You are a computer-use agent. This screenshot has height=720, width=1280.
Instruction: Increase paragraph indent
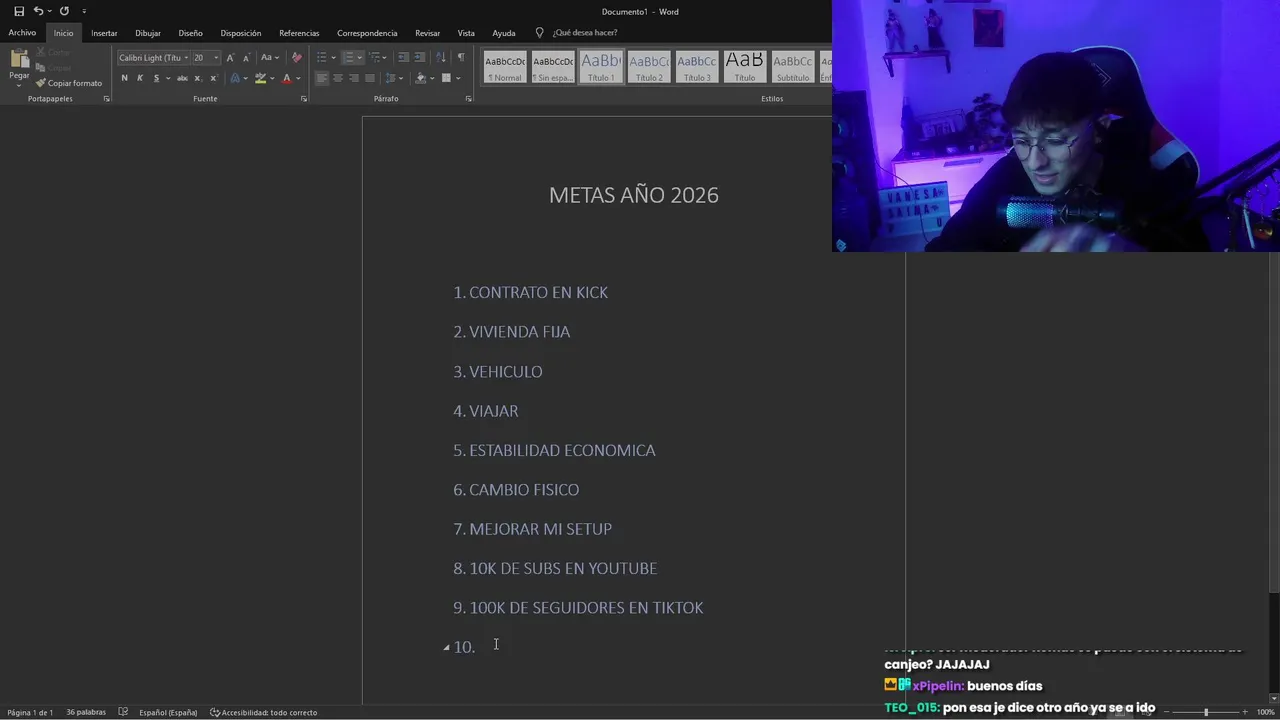(x=420, y=58)
